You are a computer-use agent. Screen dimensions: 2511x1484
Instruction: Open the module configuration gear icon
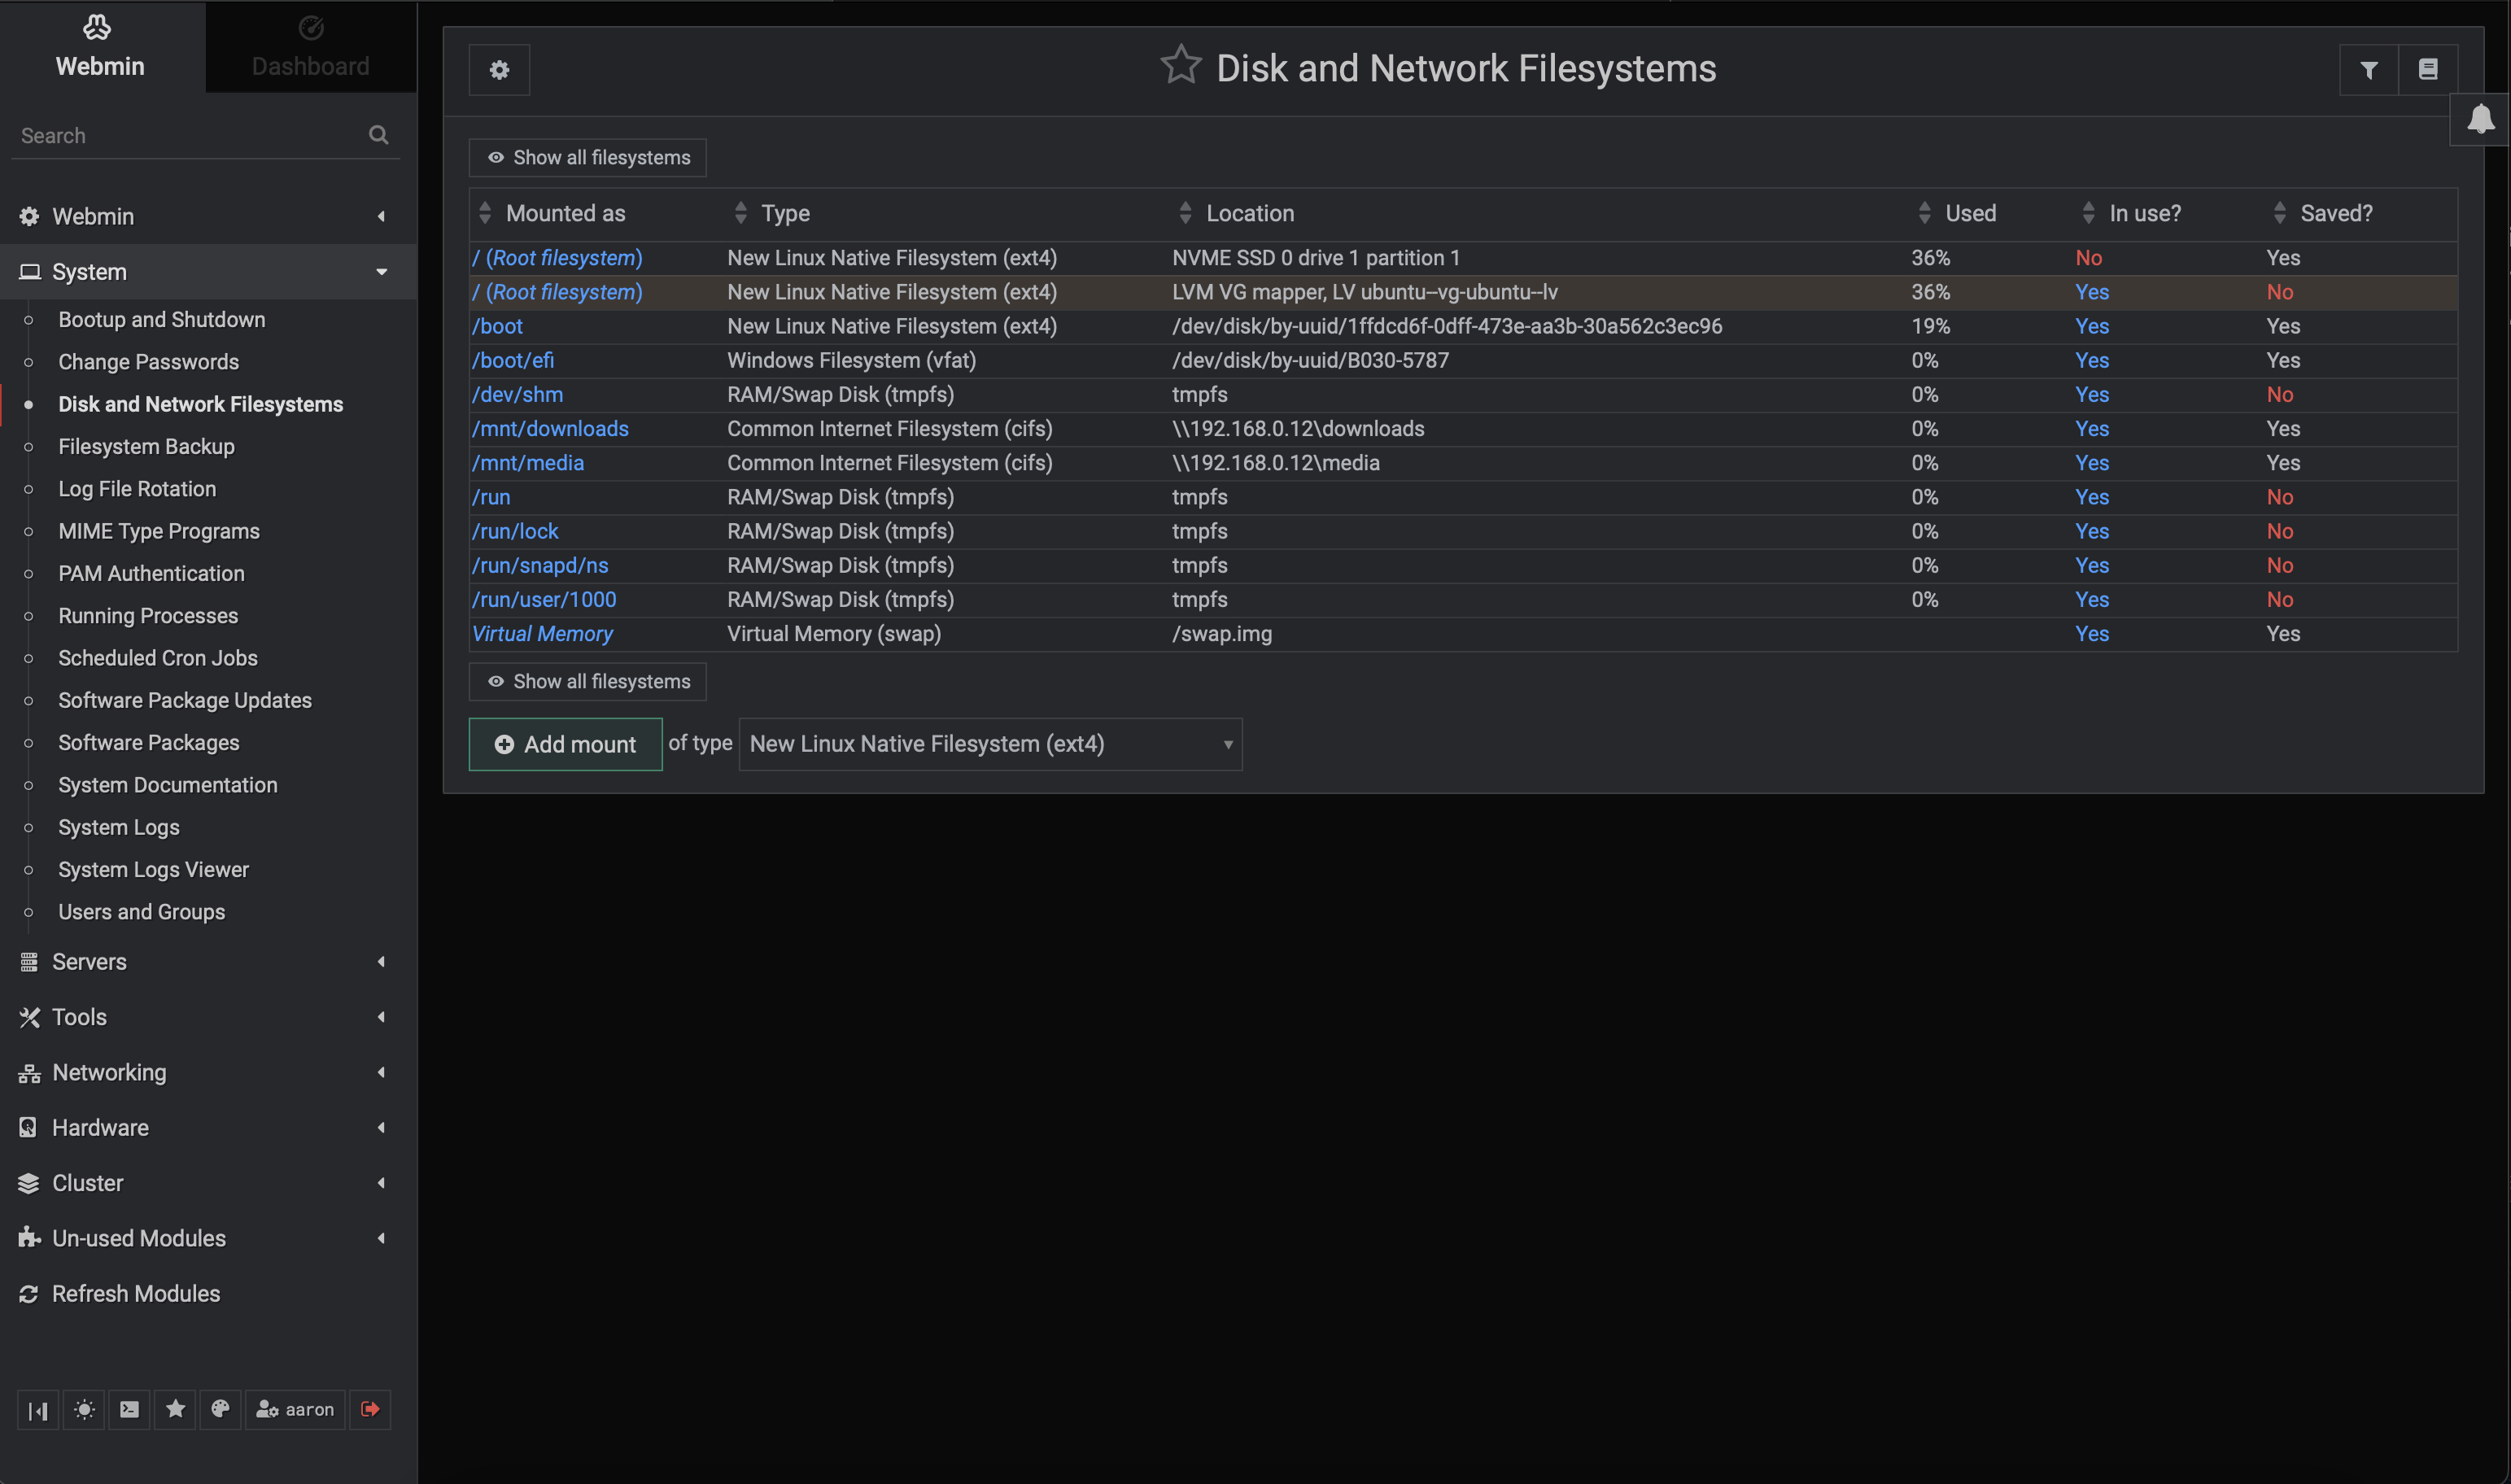coord(499,70)
